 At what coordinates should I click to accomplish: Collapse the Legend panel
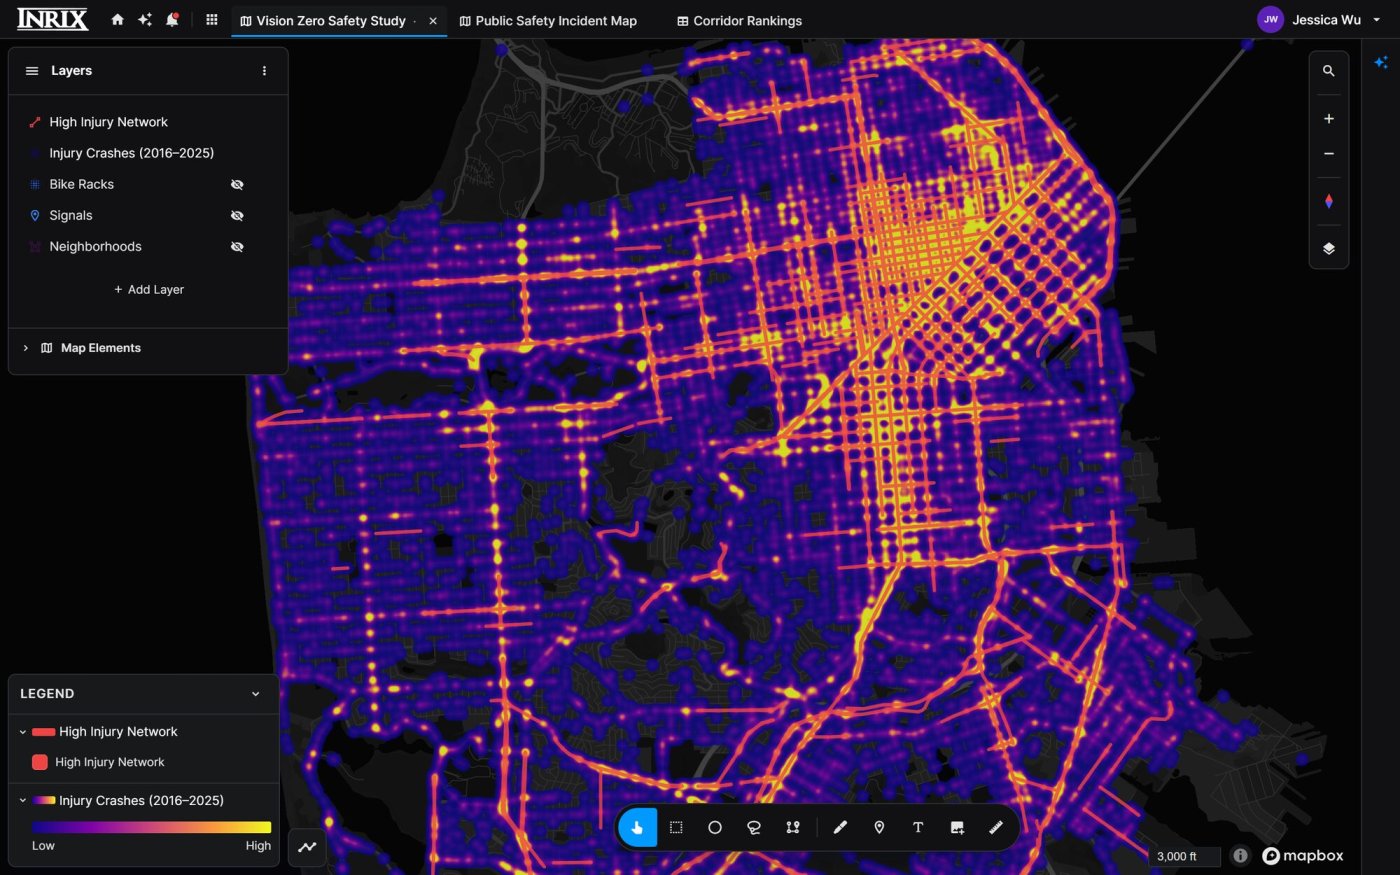click(x=255, y=694)
